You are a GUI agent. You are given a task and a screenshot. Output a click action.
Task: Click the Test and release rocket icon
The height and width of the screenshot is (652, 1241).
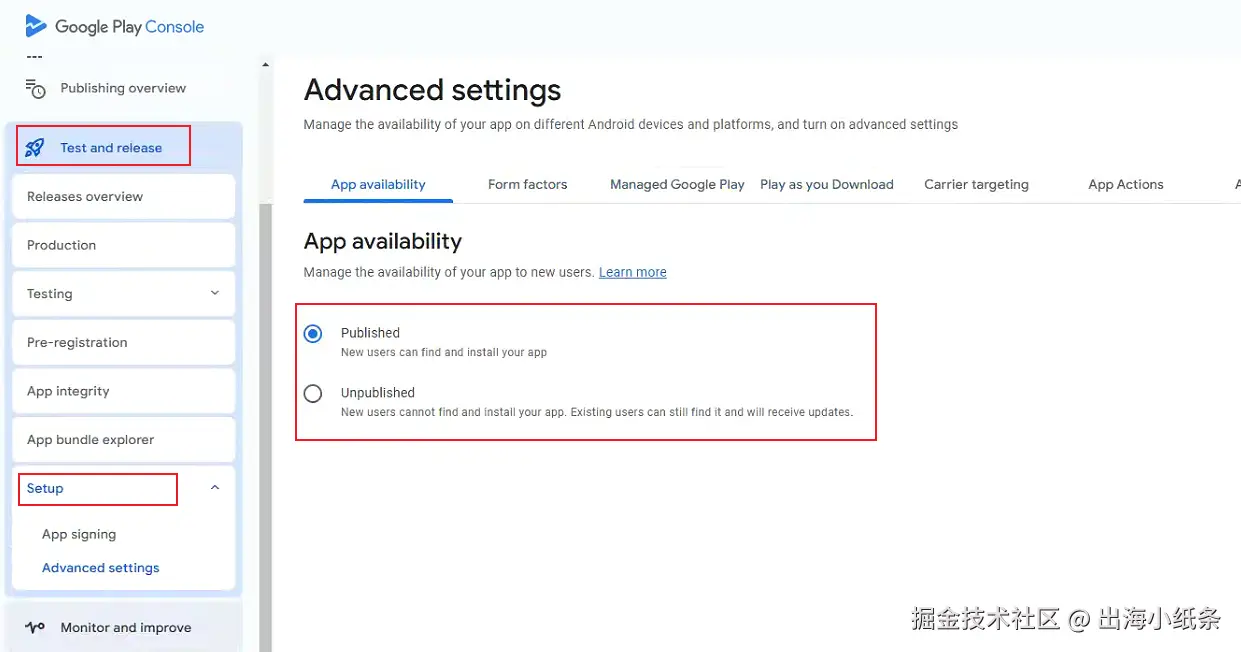pos(35,148)
